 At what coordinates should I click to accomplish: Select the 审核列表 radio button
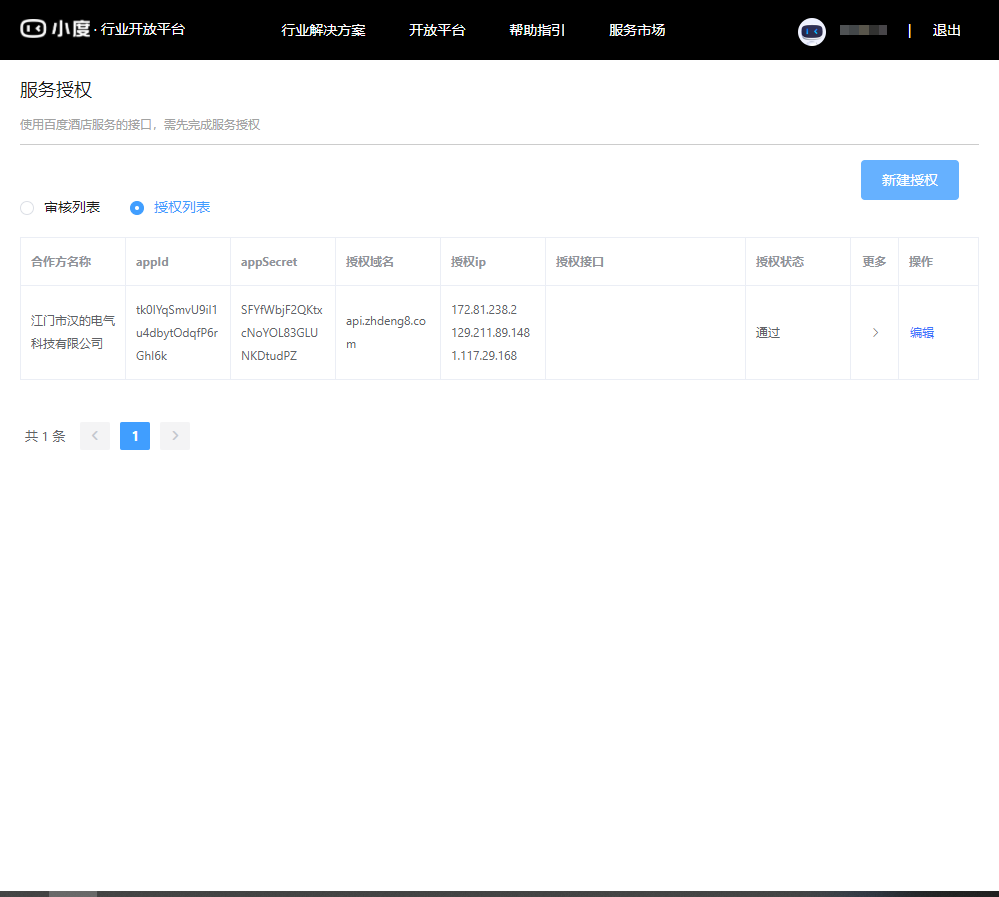(27, 208)
